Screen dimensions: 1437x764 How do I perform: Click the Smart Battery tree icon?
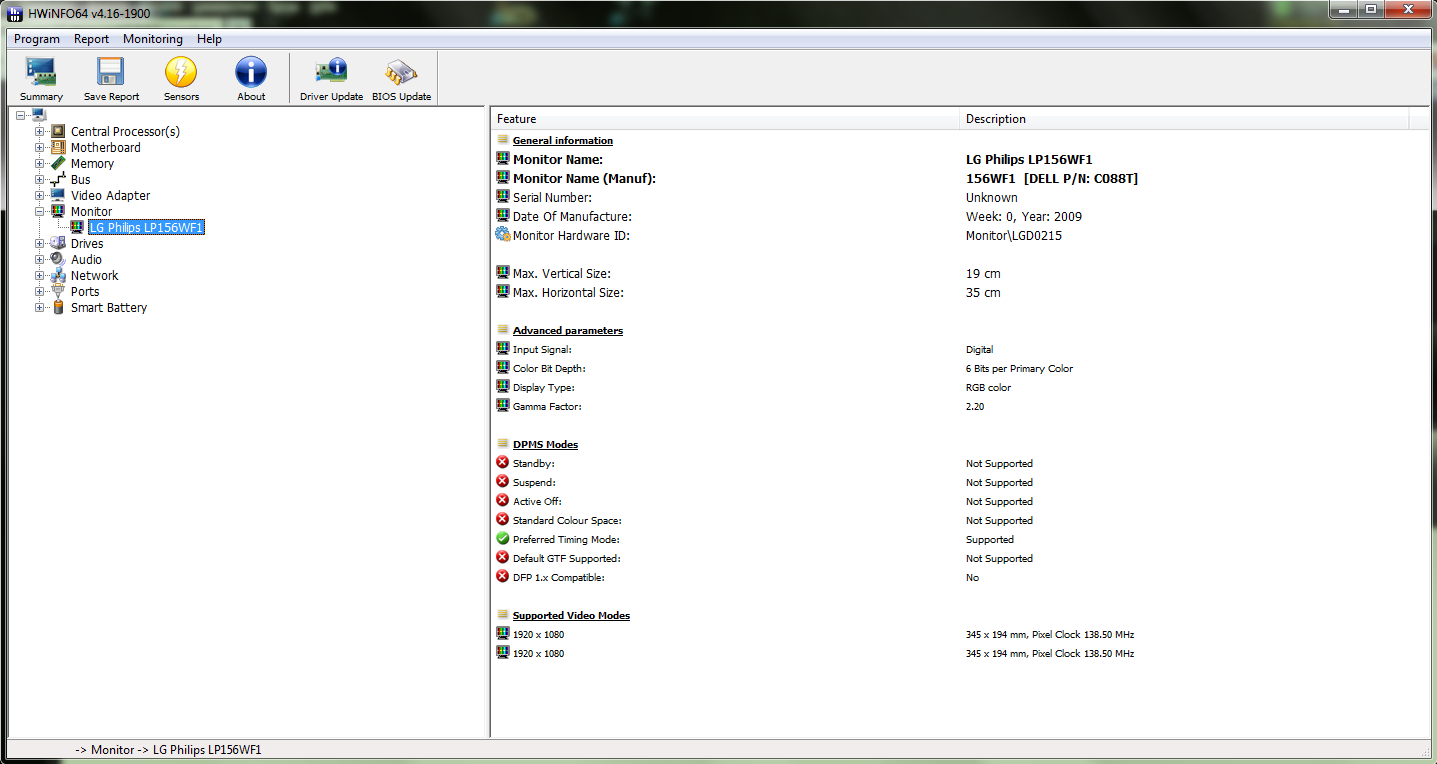[x=58, y=307]
